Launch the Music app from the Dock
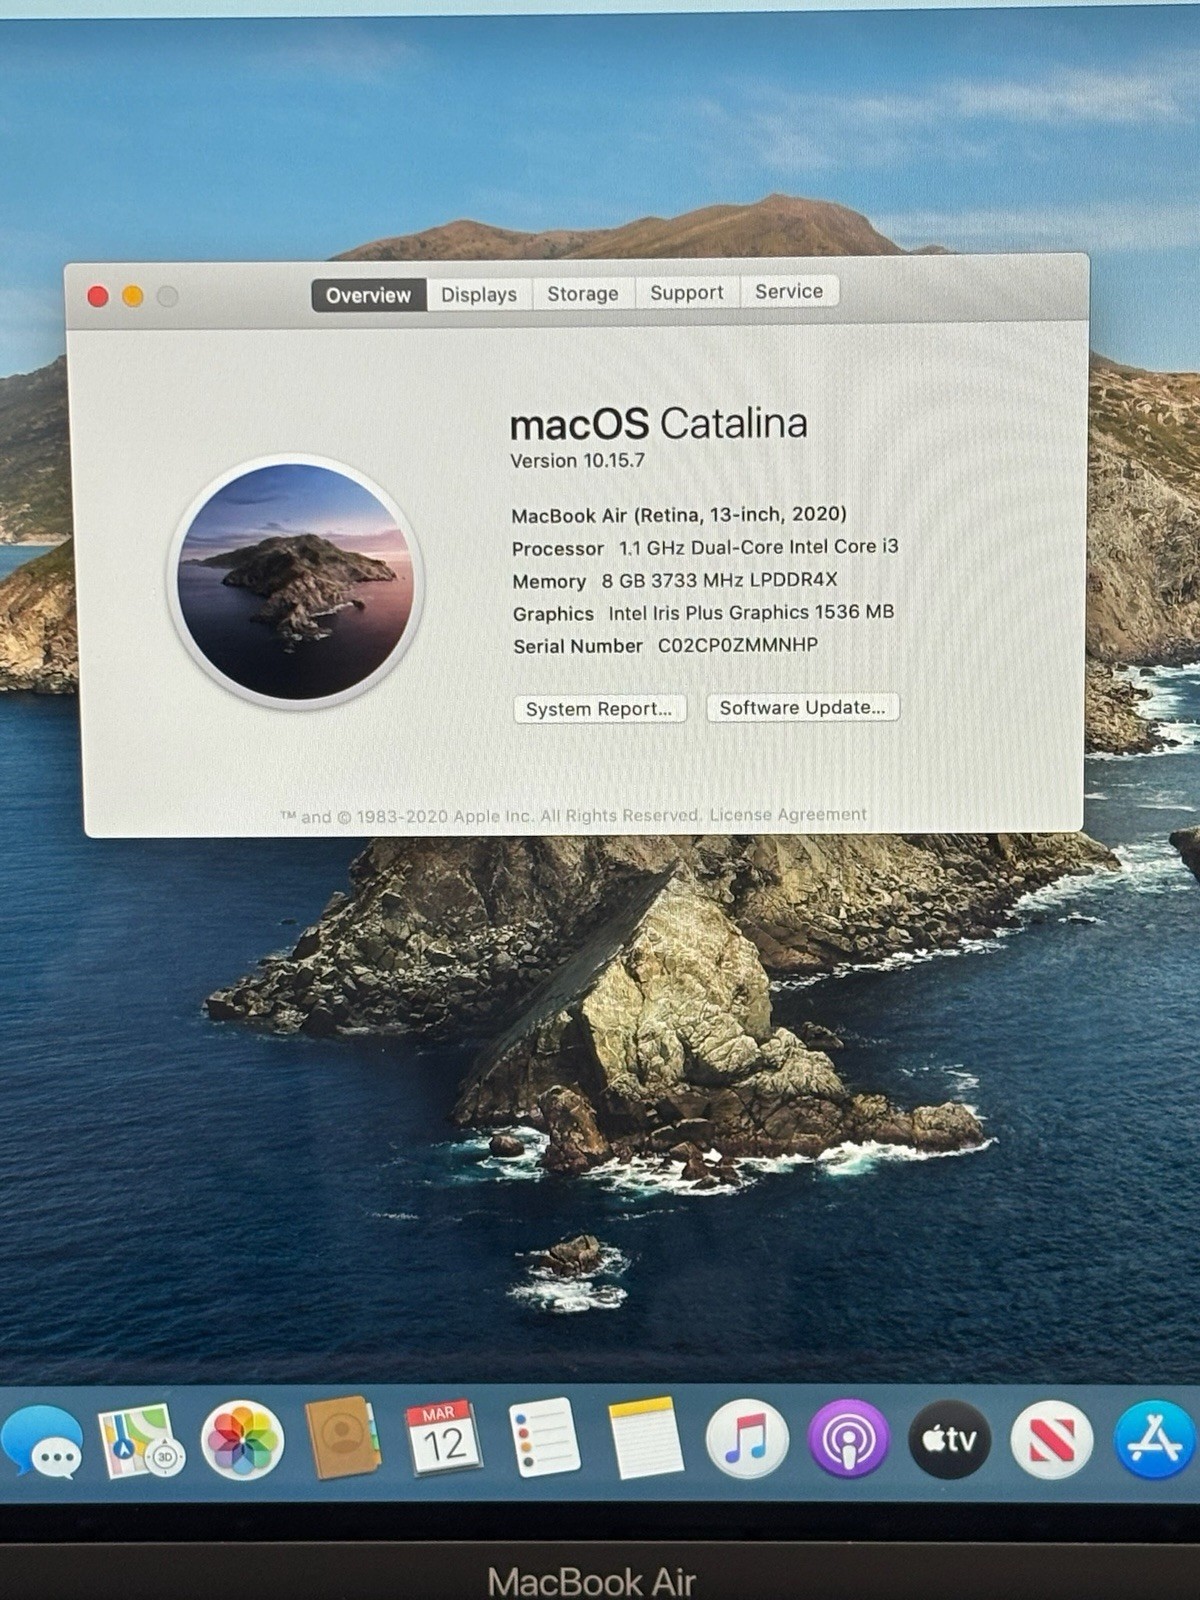 747,1439
